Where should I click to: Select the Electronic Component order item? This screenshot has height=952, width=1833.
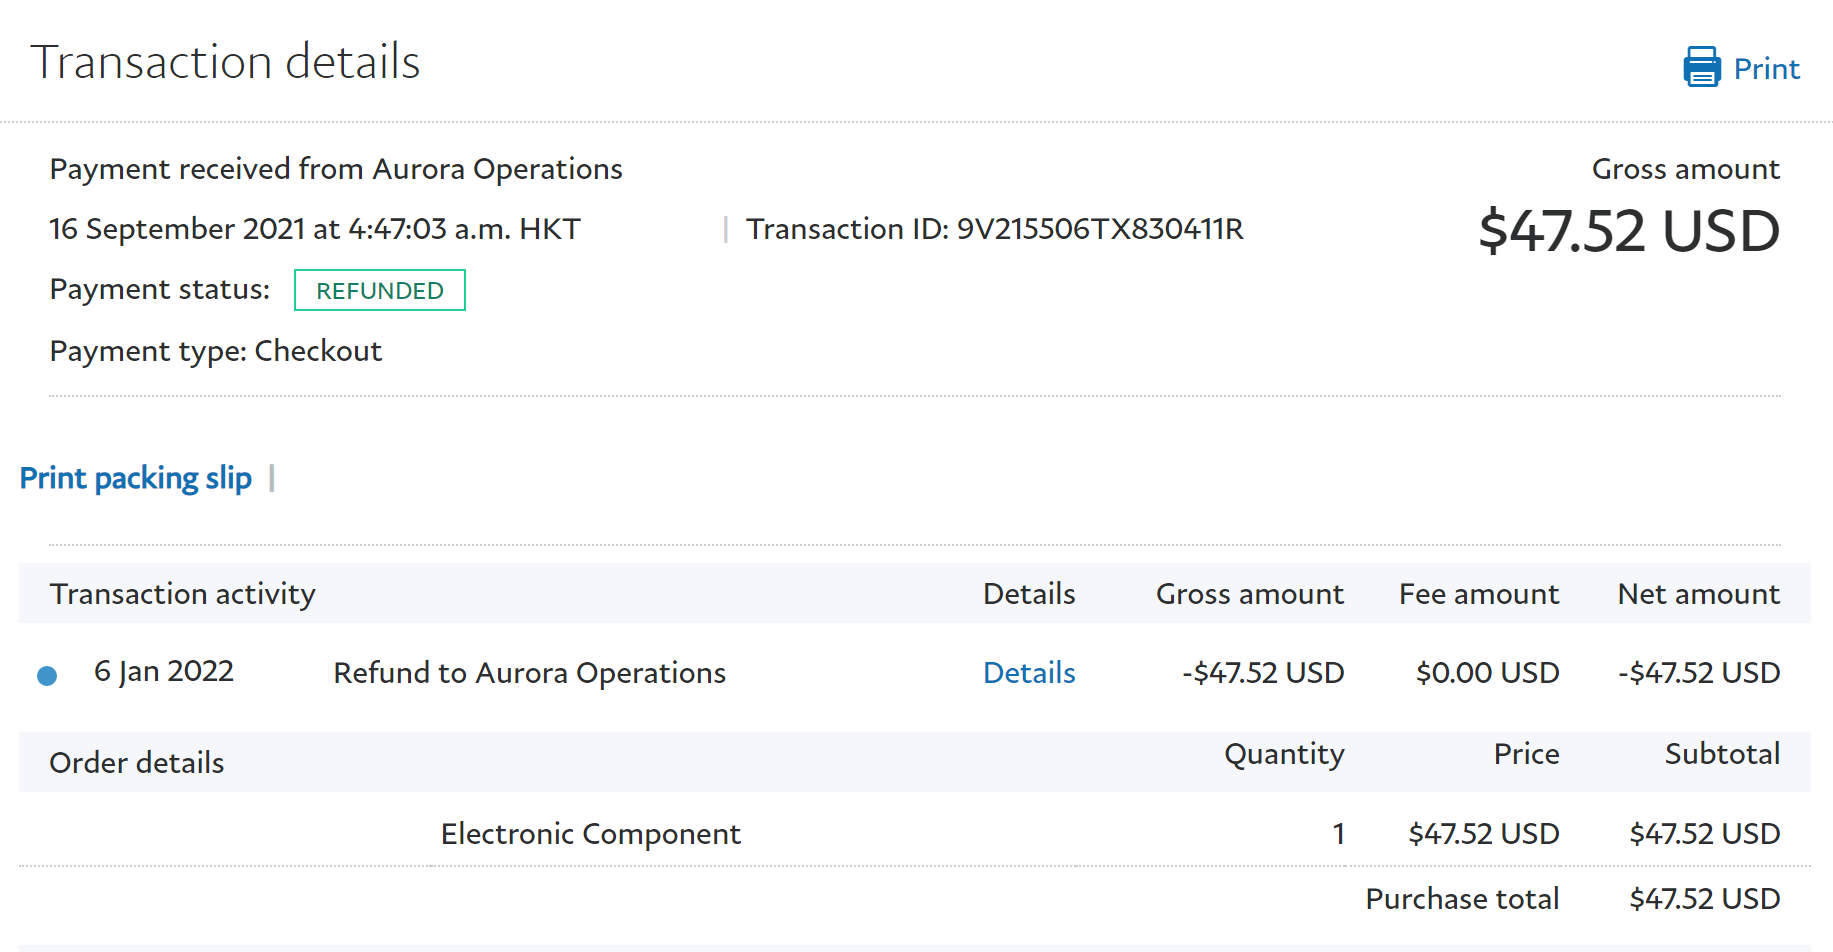coord(590,834)
